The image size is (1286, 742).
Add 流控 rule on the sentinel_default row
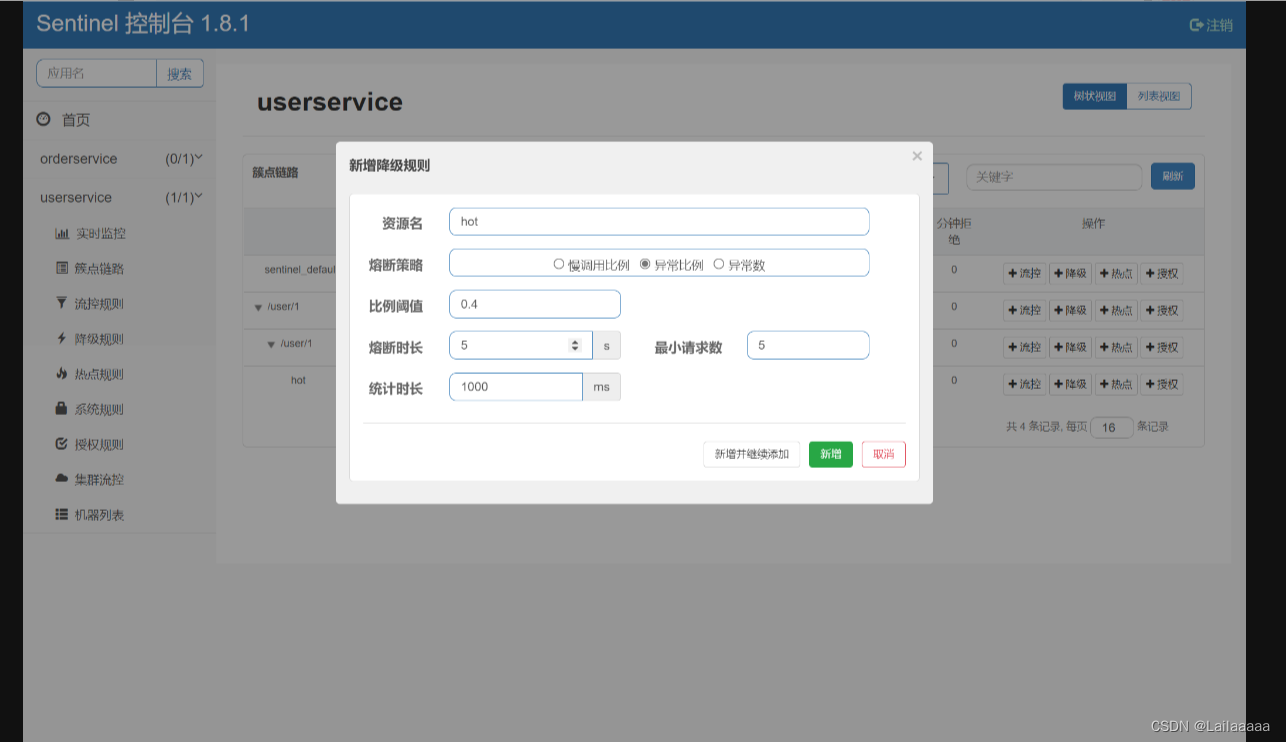(1025, 273)
